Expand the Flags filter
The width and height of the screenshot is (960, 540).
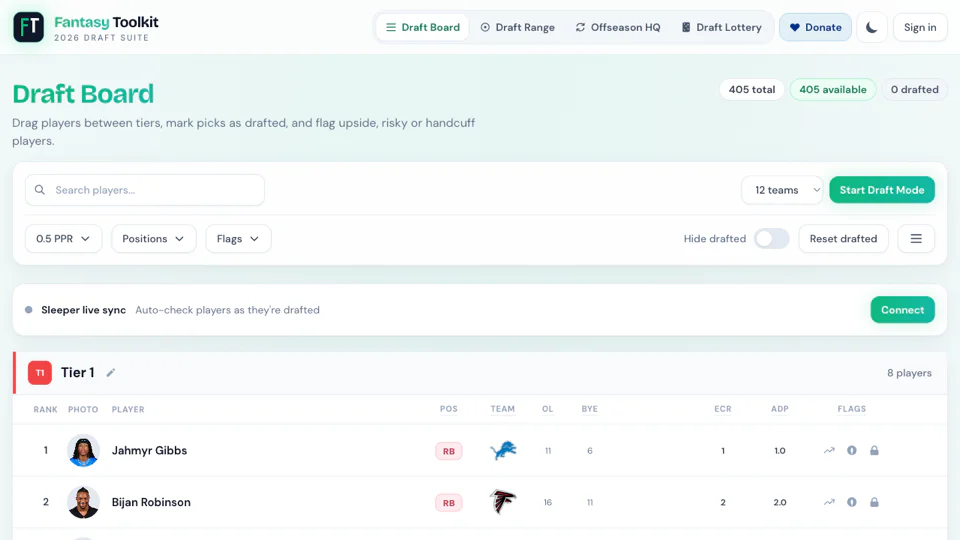point(238,239)
